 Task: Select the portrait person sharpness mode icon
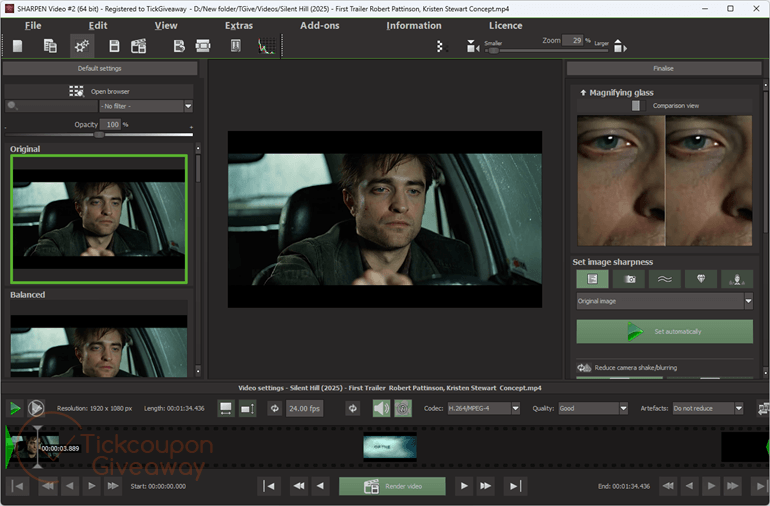[x=737, y=279]
